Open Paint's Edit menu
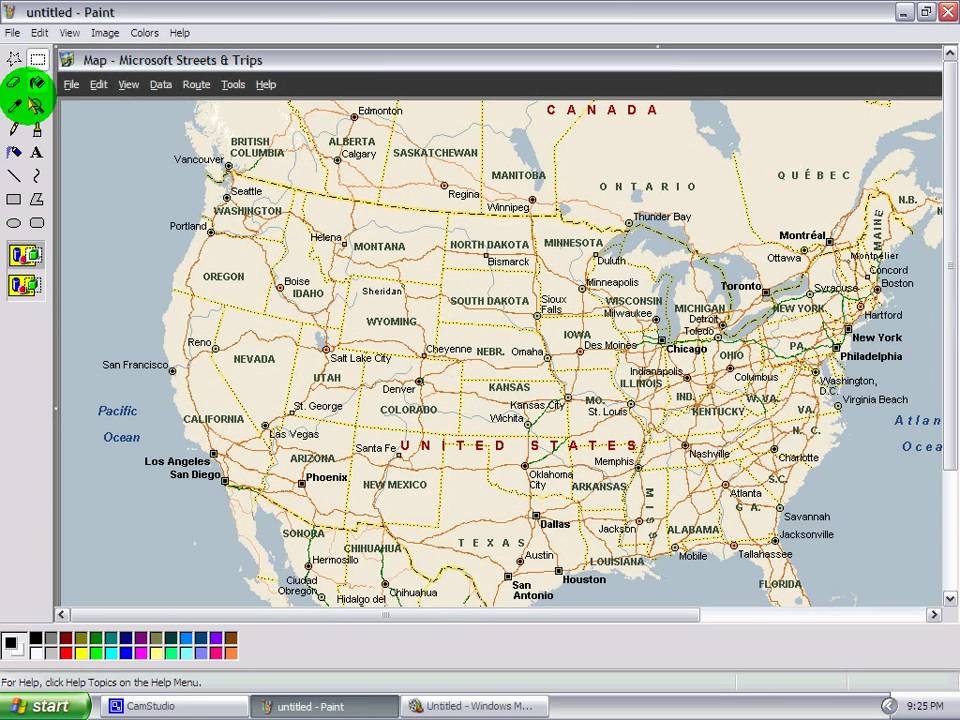960x720 pixels. (x=39, y=33)
